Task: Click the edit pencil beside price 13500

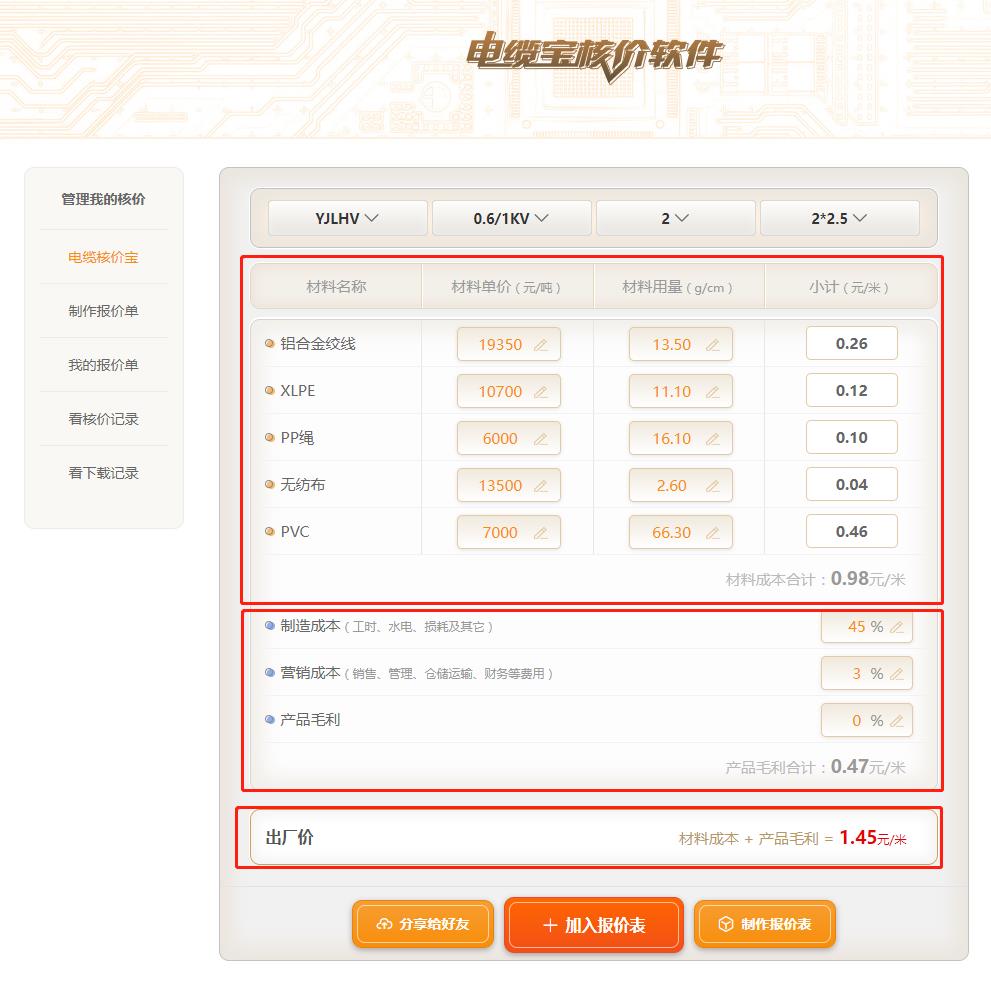Action: click(540, 486)
